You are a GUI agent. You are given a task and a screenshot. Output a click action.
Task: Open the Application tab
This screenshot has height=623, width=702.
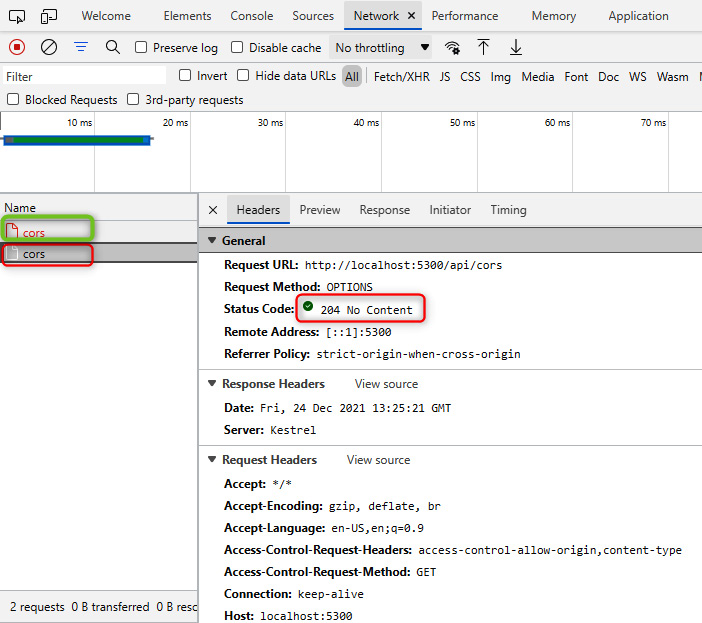(x=638, y=16)
